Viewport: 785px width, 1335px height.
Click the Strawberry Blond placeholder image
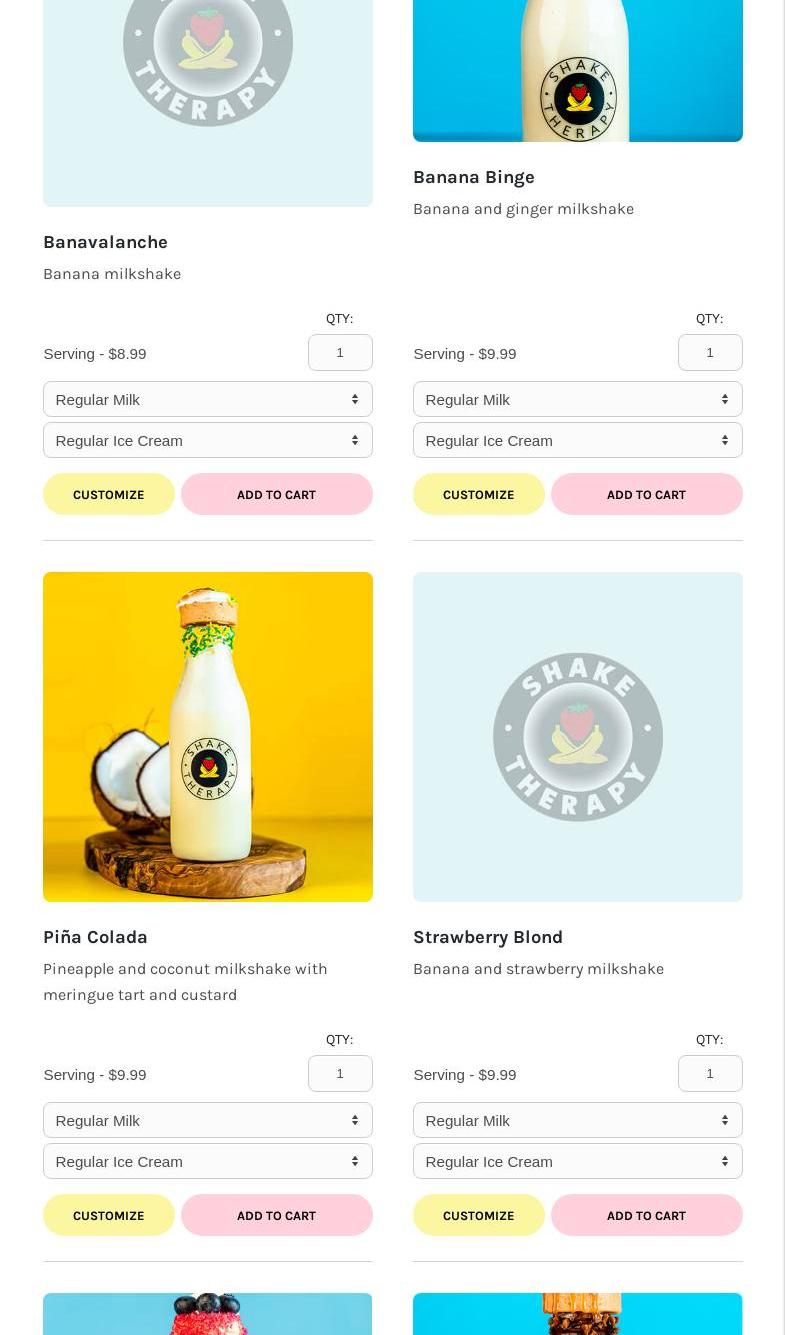pos(578,736)
